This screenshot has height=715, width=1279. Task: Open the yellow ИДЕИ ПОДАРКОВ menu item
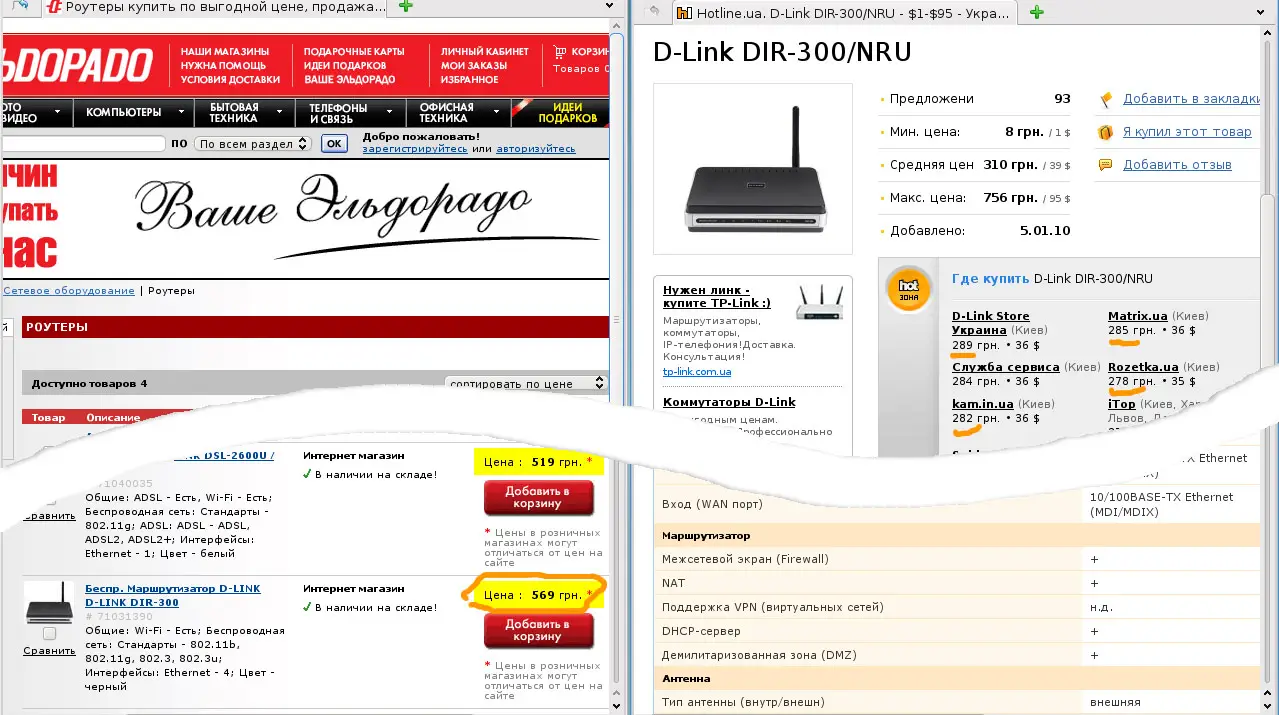click(x=567, y=112)
